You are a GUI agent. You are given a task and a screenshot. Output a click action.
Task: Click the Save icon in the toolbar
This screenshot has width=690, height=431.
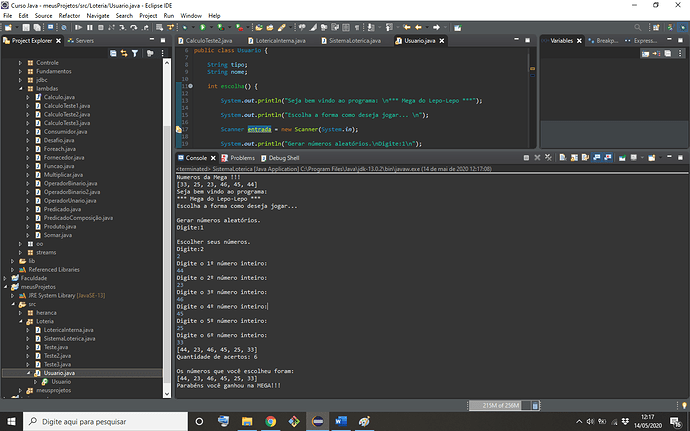click(x=26, y=28)
